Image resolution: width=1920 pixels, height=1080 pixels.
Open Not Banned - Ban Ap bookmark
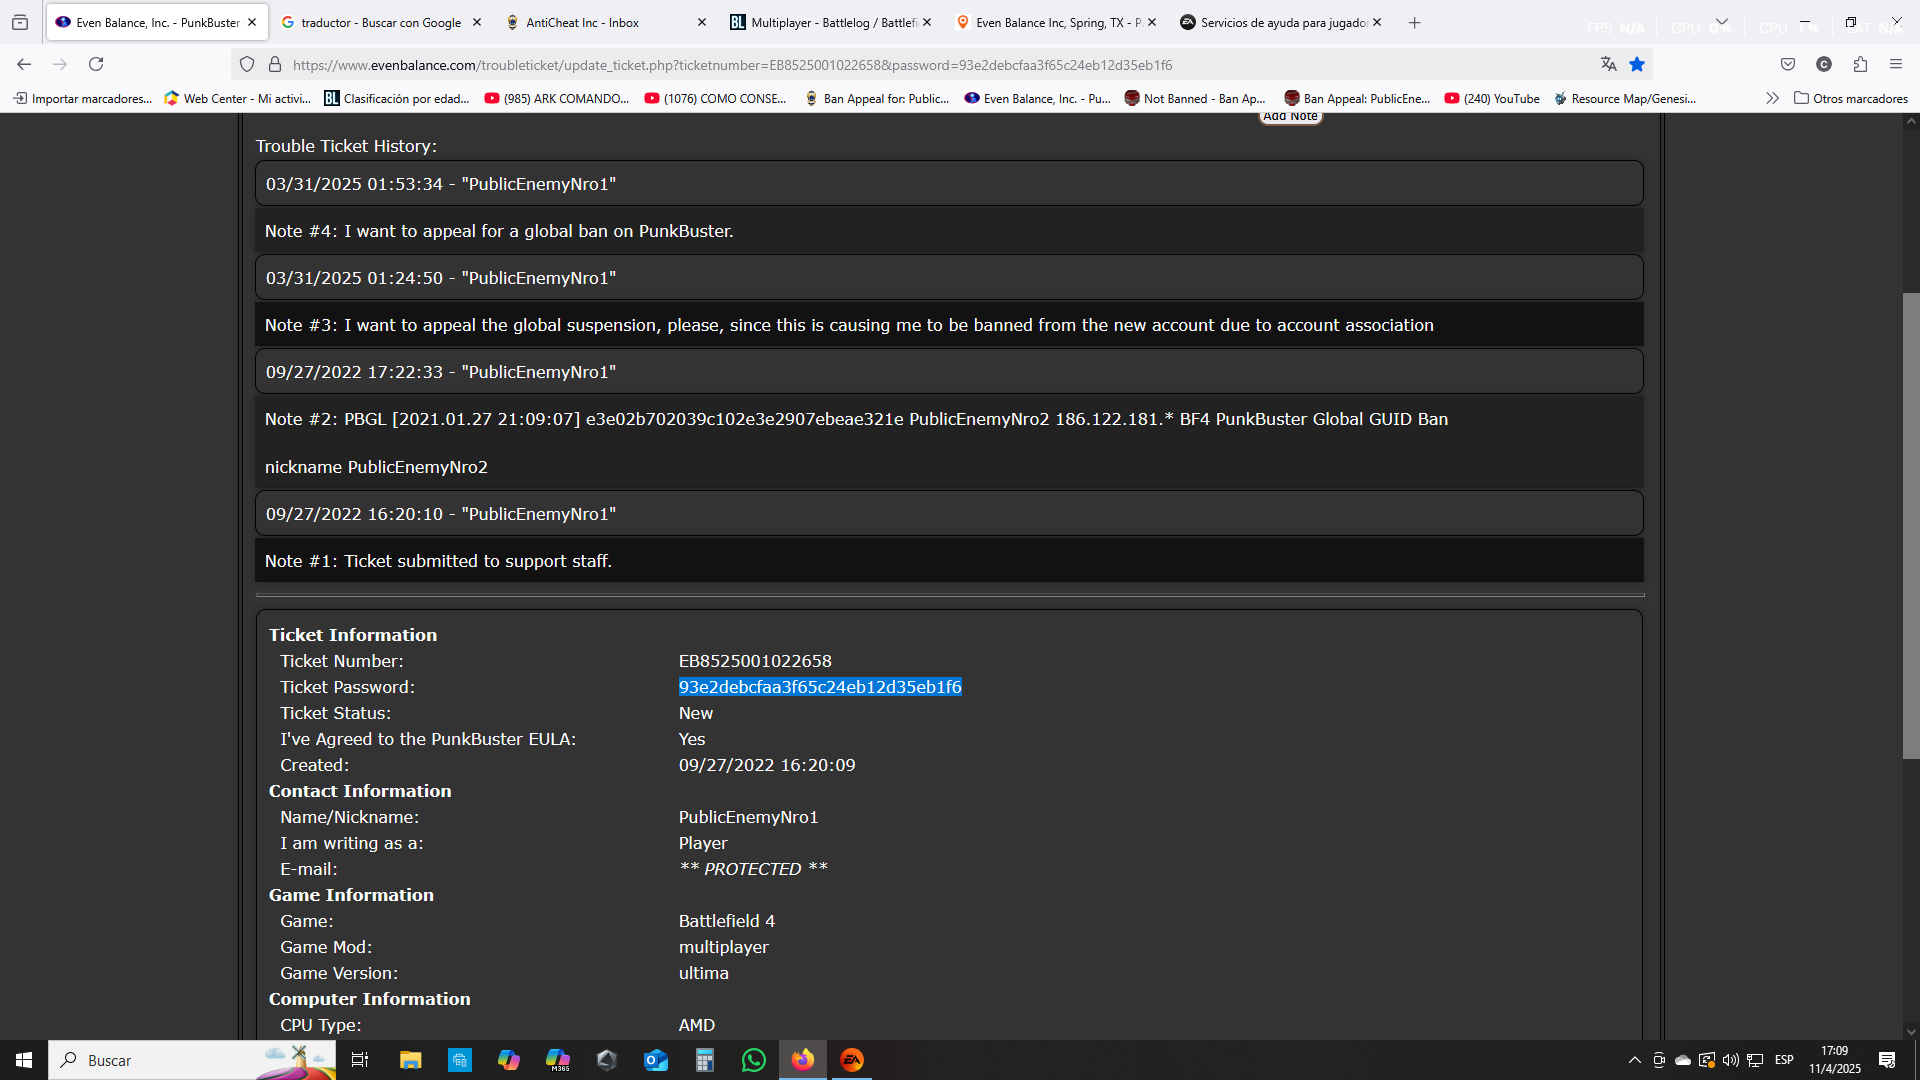point(1195,98)
